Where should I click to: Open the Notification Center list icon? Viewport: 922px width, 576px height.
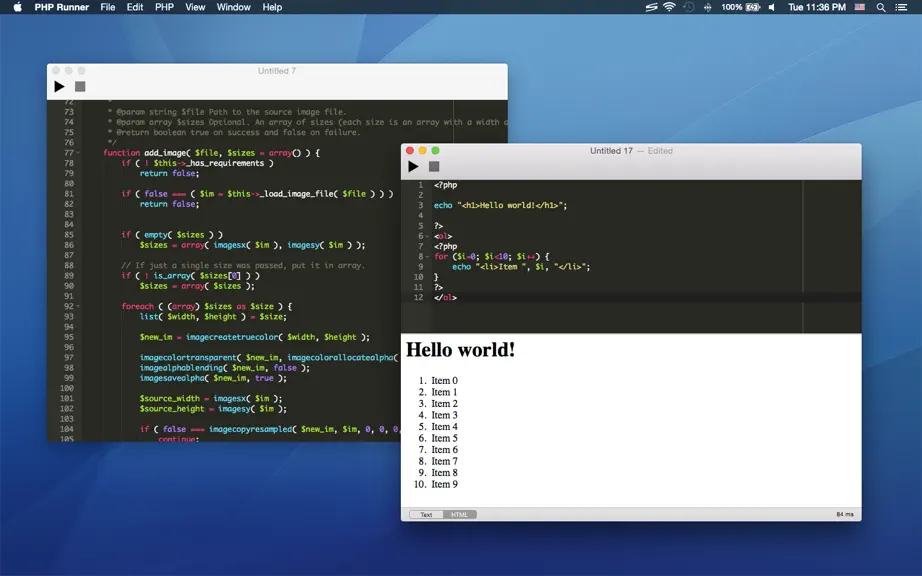tap(901, 7)
